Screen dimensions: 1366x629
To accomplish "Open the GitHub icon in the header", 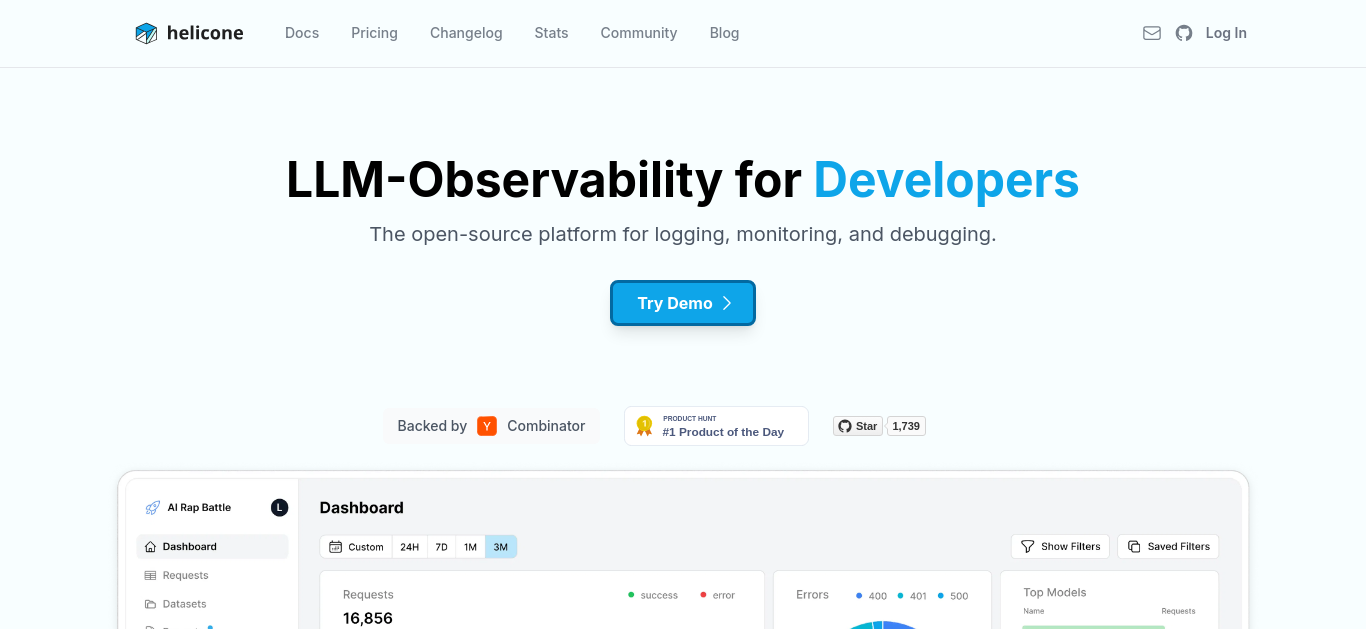I will [1184, 33].
